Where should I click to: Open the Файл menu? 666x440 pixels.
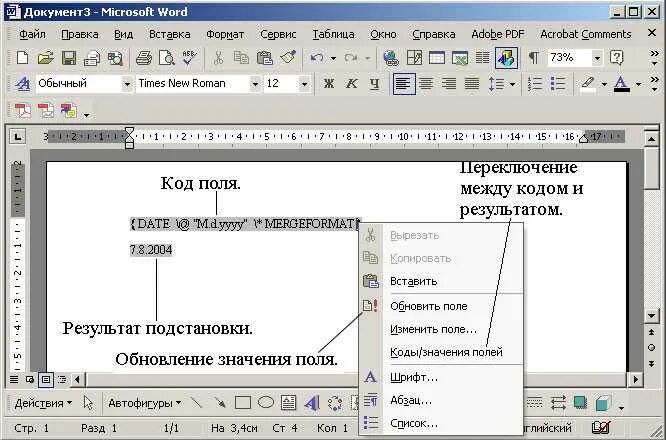(x=32, y=34)
